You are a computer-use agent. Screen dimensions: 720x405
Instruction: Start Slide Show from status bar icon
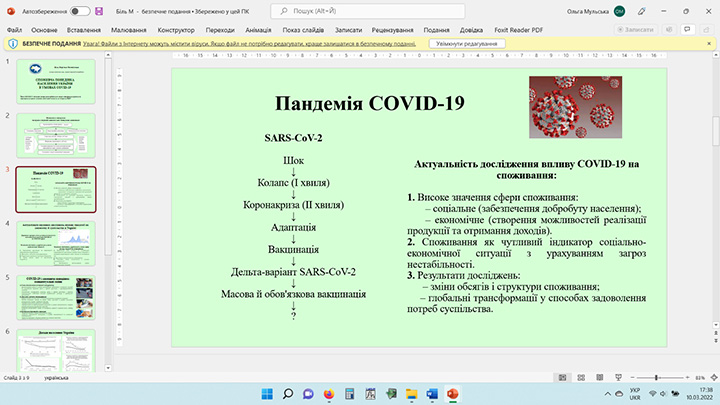tap(619, 377)
